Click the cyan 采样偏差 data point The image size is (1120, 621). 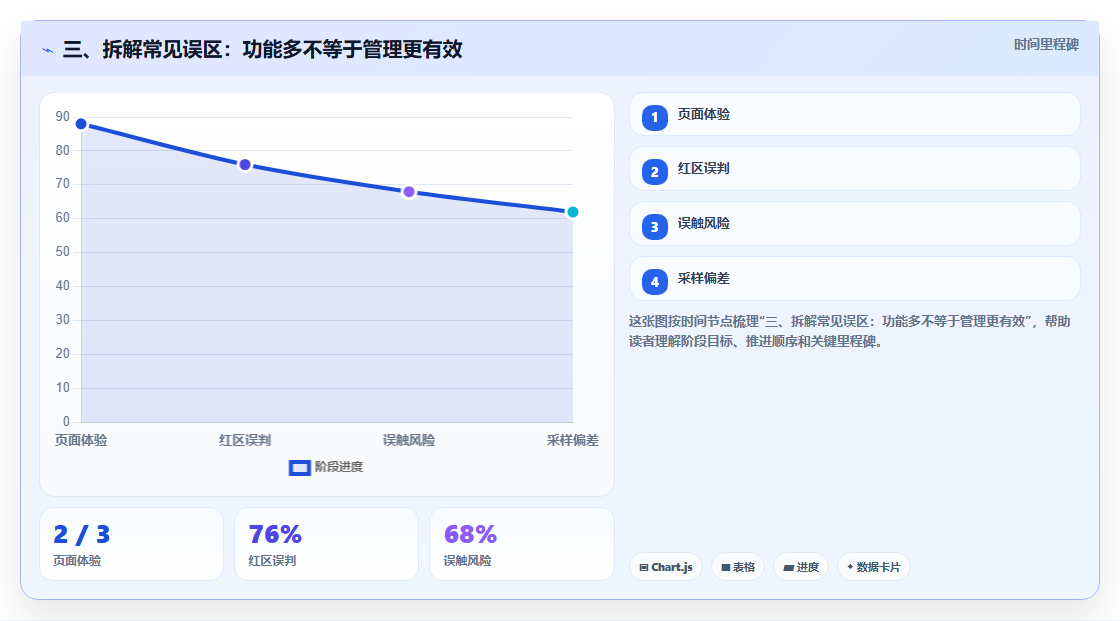572,212
